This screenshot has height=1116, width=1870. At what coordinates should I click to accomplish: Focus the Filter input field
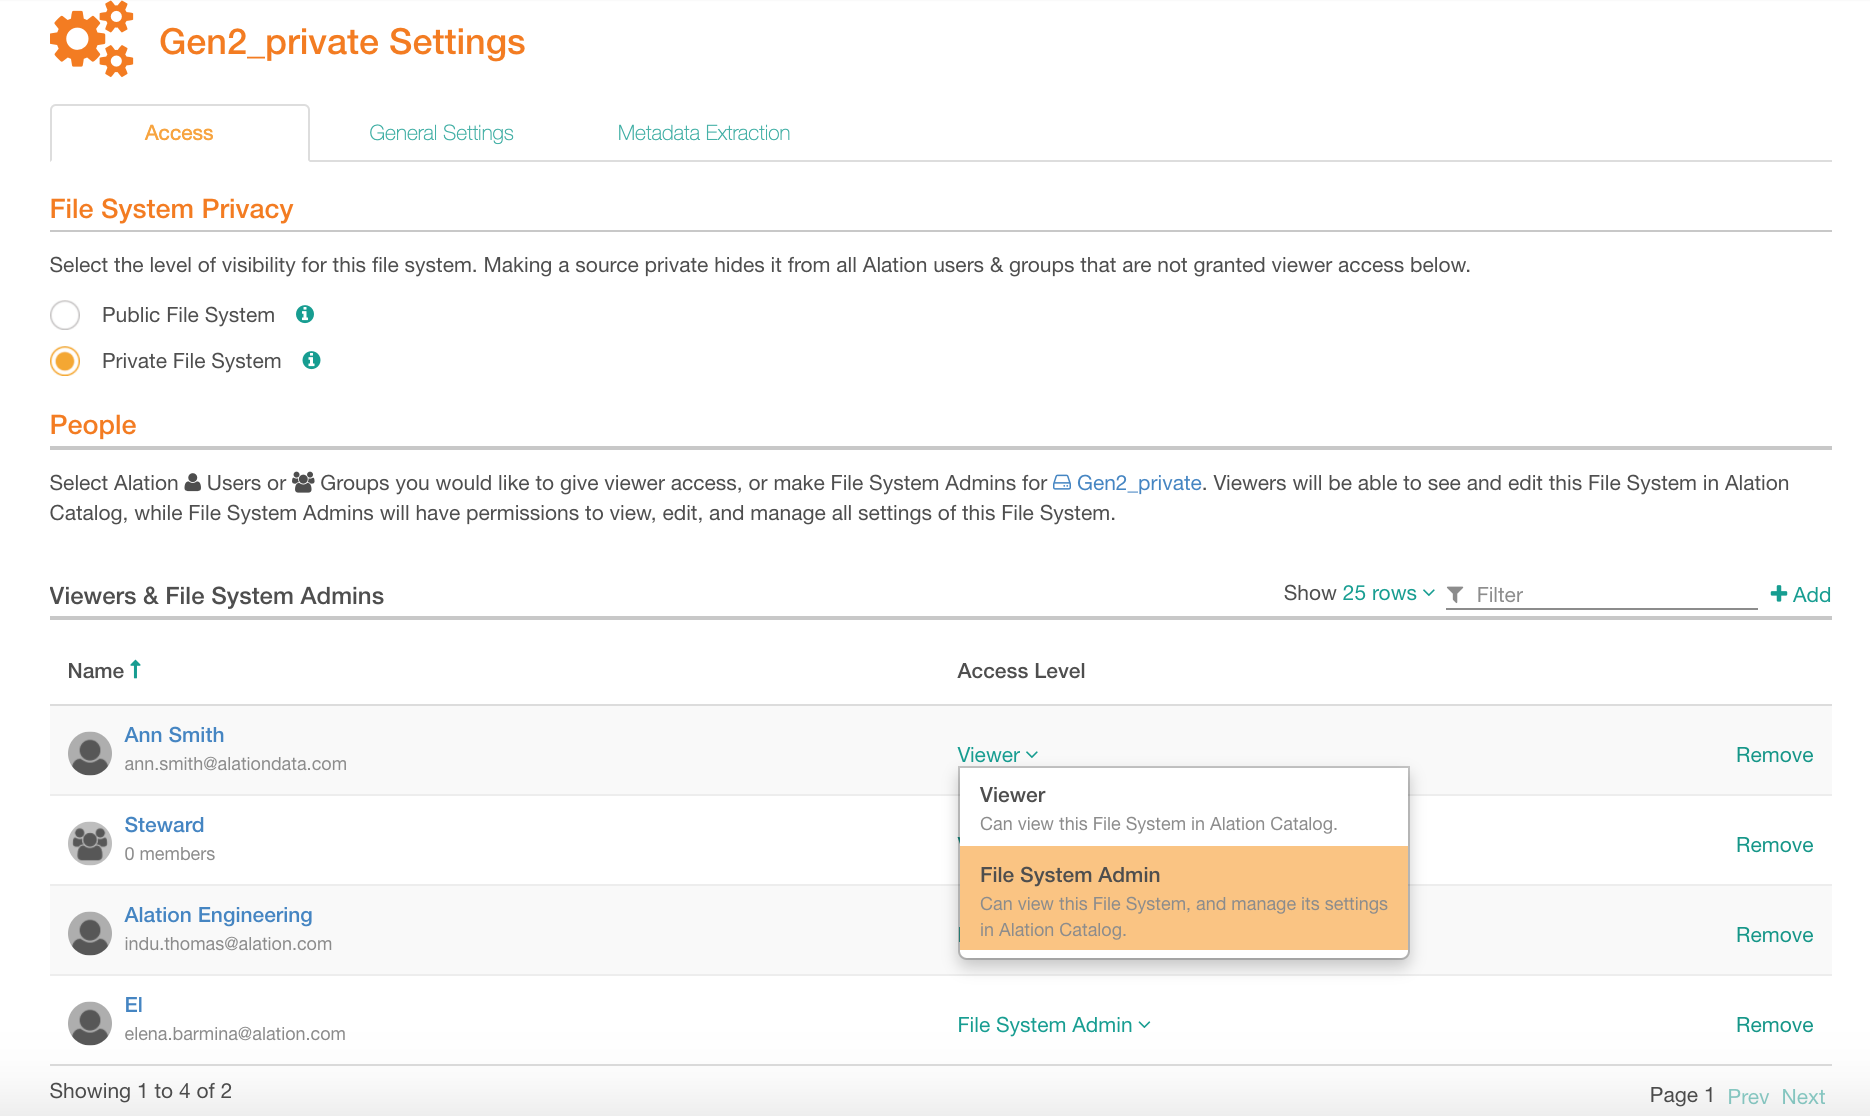point(1614,594)
